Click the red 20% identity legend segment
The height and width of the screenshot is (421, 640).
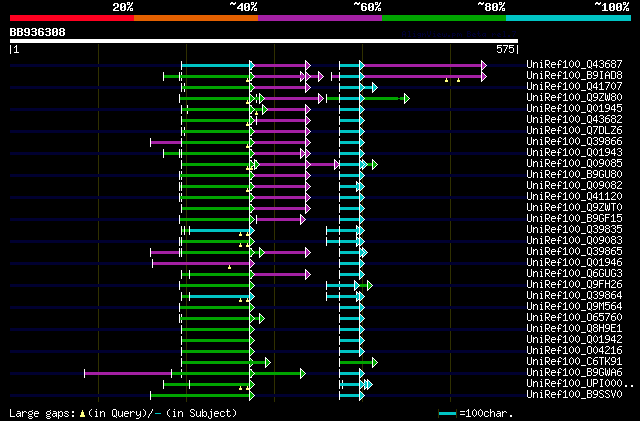click(72, 18)
